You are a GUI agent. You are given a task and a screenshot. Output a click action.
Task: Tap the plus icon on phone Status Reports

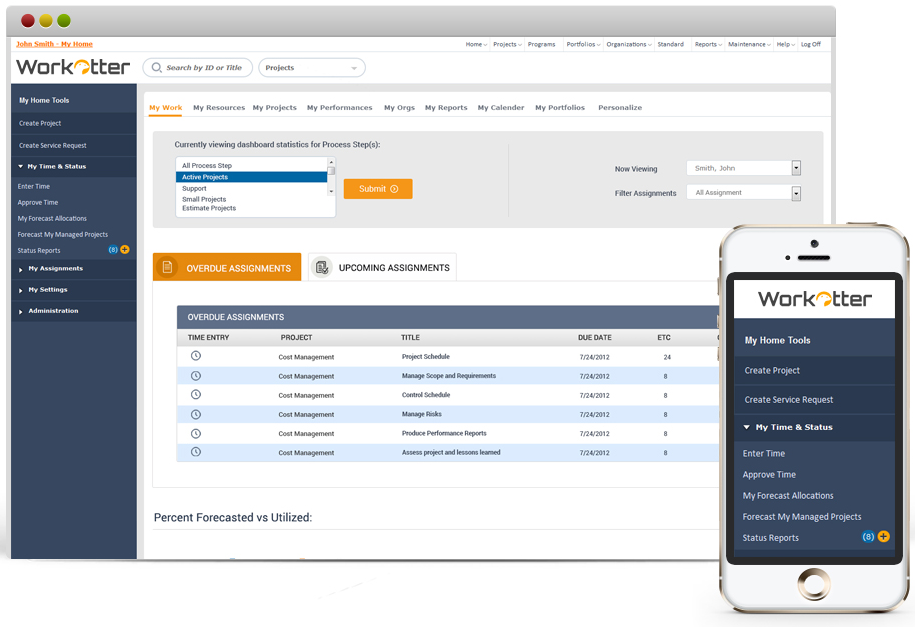[x=883, y=537]
